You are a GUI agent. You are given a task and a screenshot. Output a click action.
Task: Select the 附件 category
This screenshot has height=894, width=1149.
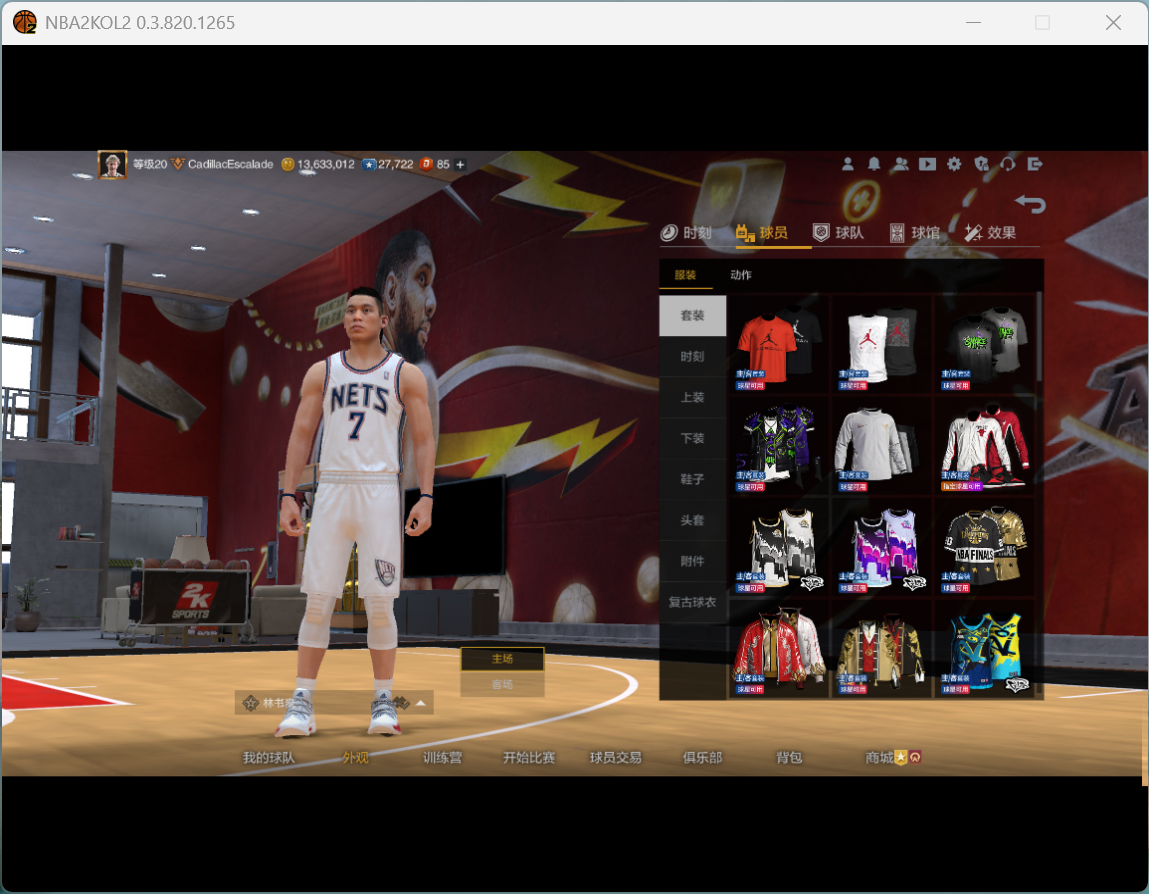coord(692,561)
